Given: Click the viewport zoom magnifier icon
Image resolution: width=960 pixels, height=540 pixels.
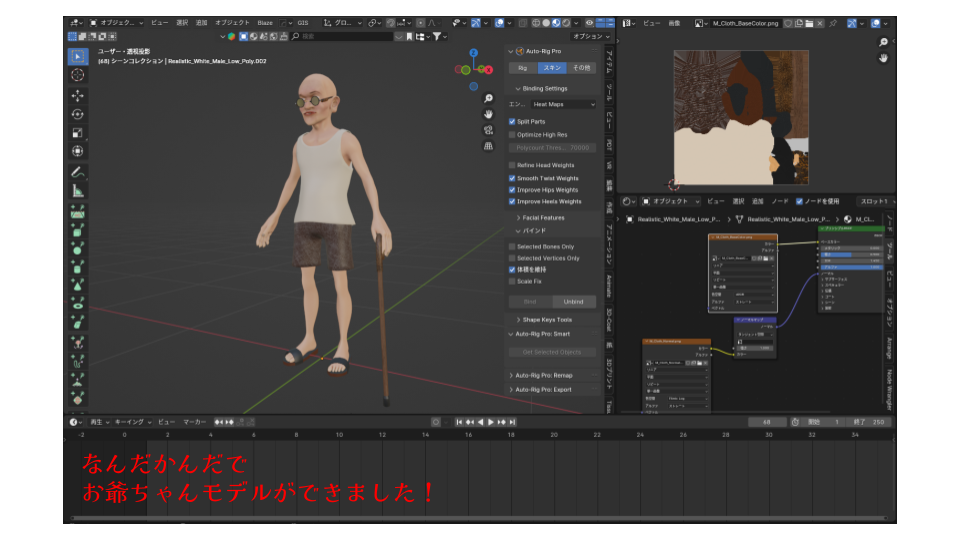Looking at the screenshot, I should [x=488, y=98].
